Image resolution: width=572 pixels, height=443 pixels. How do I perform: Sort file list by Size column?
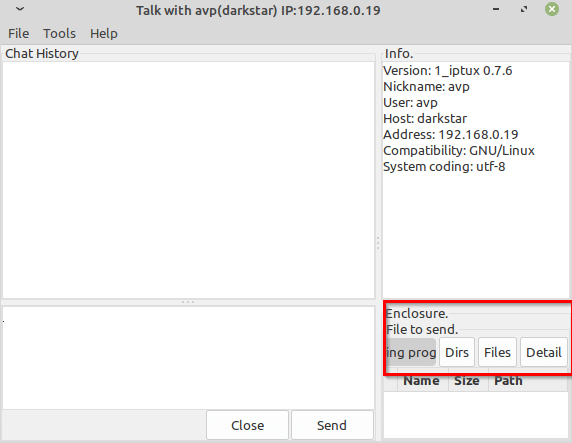coord(468,381)
